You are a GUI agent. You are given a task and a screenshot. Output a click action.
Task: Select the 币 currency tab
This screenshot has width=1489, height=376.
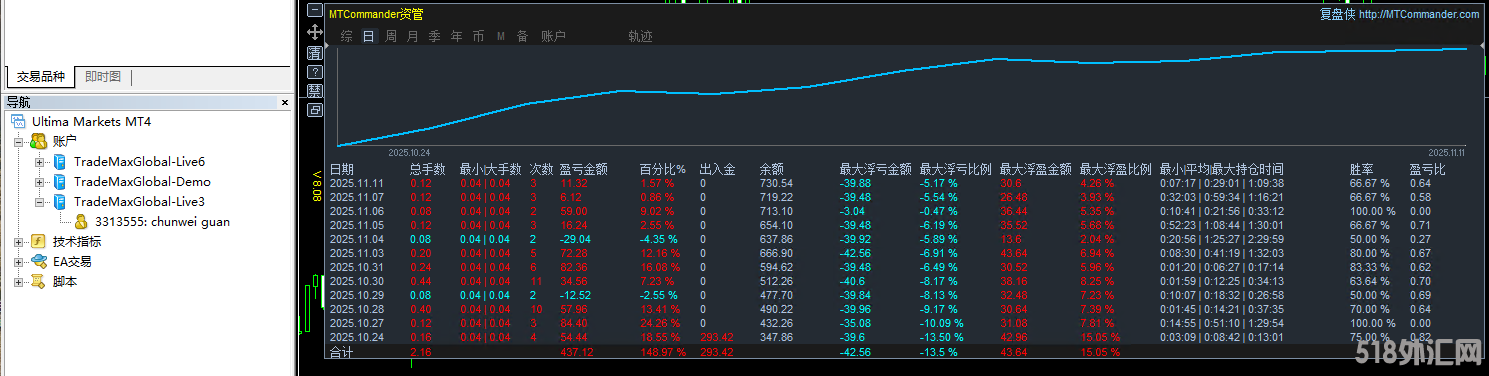[479, 36]
